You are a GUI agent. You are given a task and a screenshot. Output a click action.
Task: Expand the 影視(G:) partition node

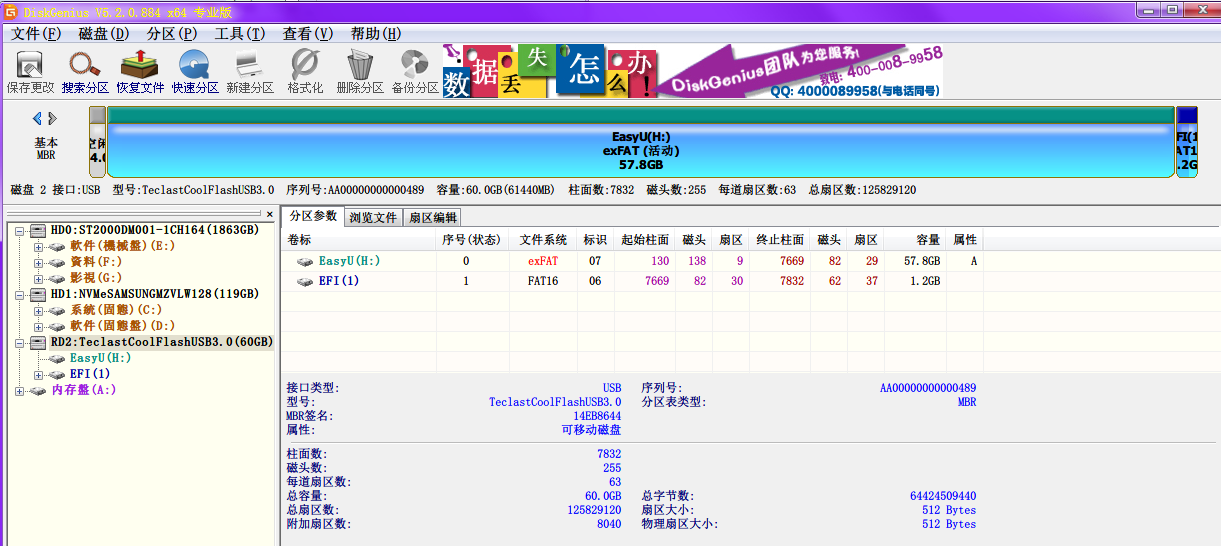click(x=39, y=279)
